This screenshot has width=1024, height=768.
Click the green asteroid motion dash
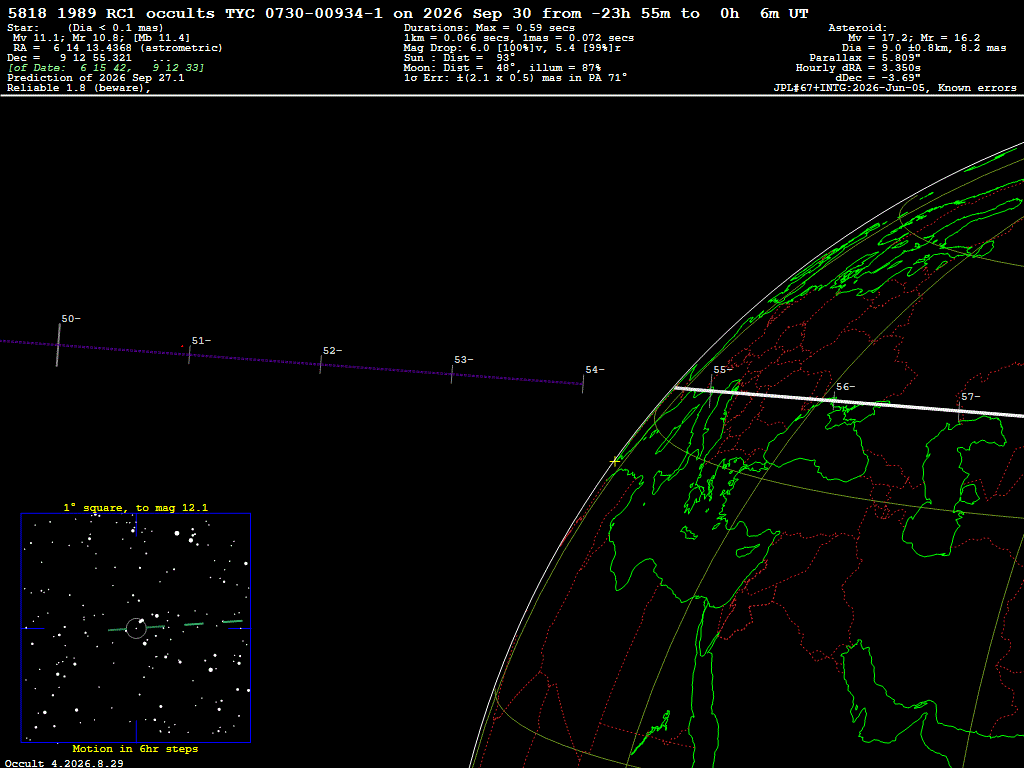pyautogui.click(x=194, y=624)
